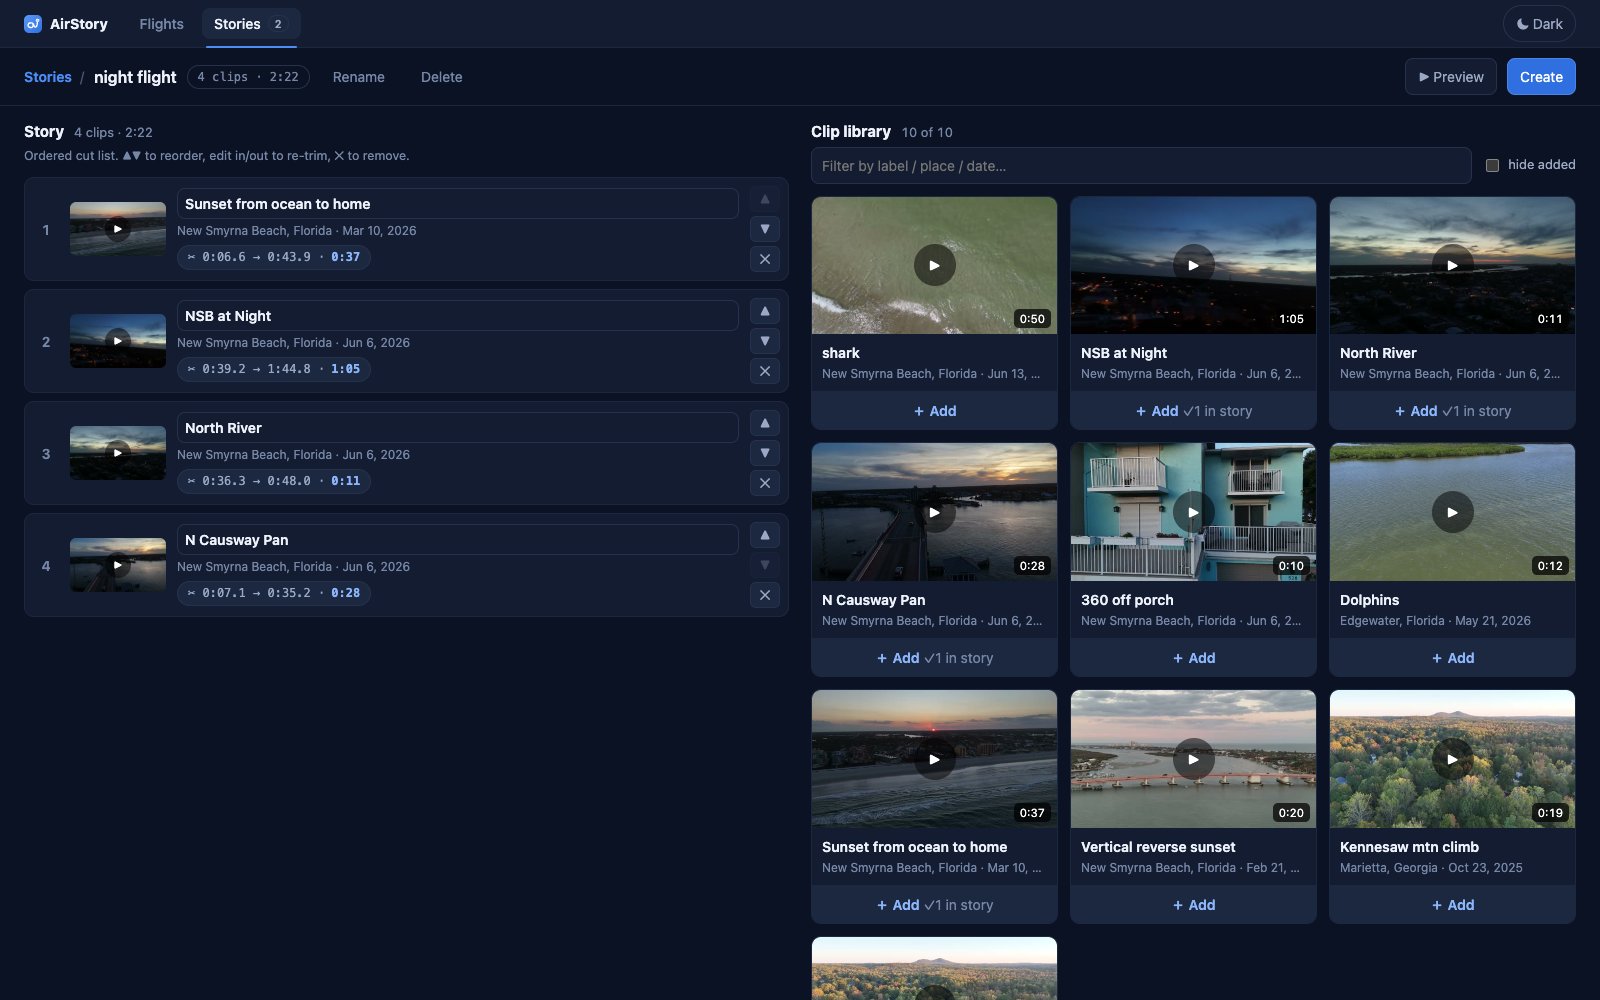Play the shark clip in library
The height and width of the screenshot is (1000, 1600).
coord(934,265)
